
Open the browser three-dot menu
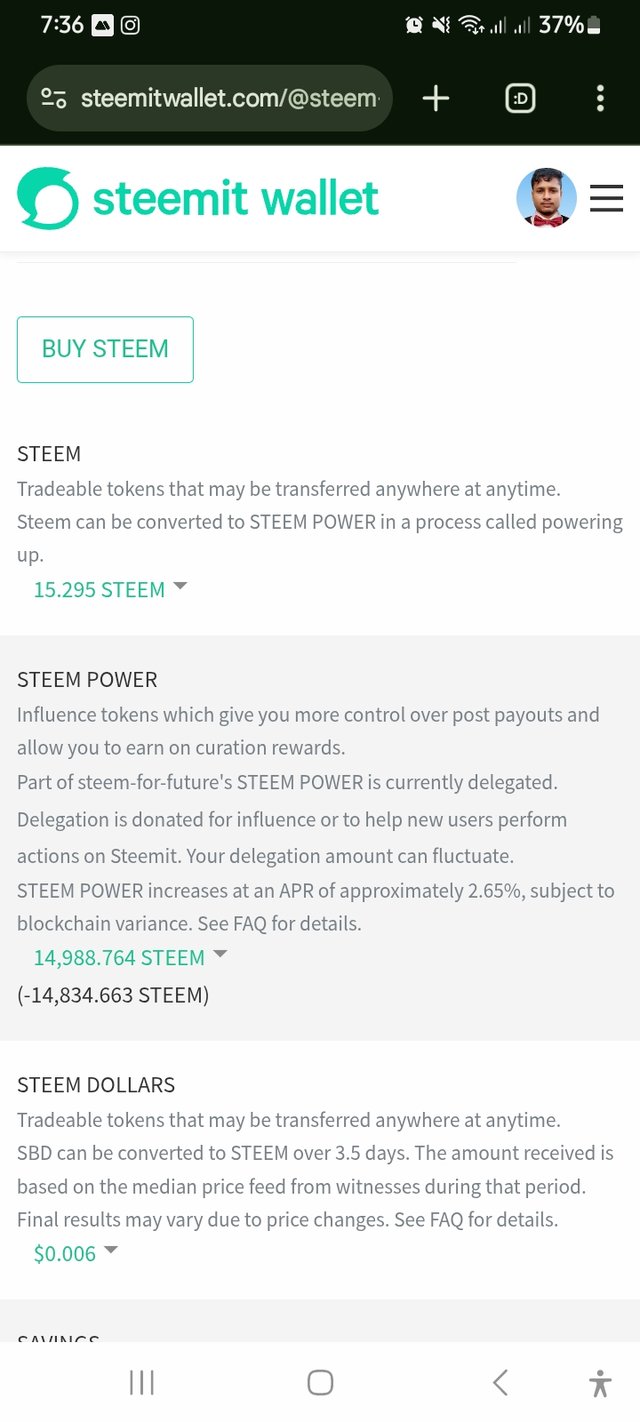click(600, 98)
